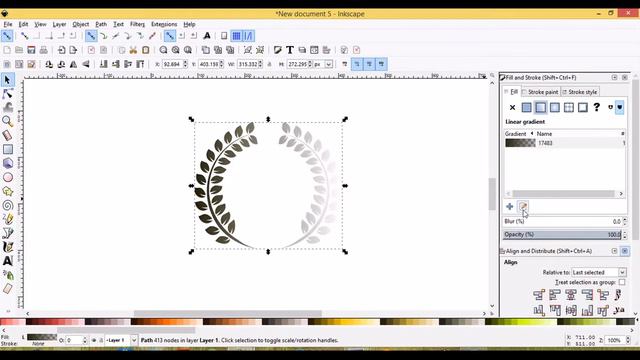This screenshot has height=360, width=640.
Task: Click the Duplicate selected objects icon
Action: click(x=206, y=50)
